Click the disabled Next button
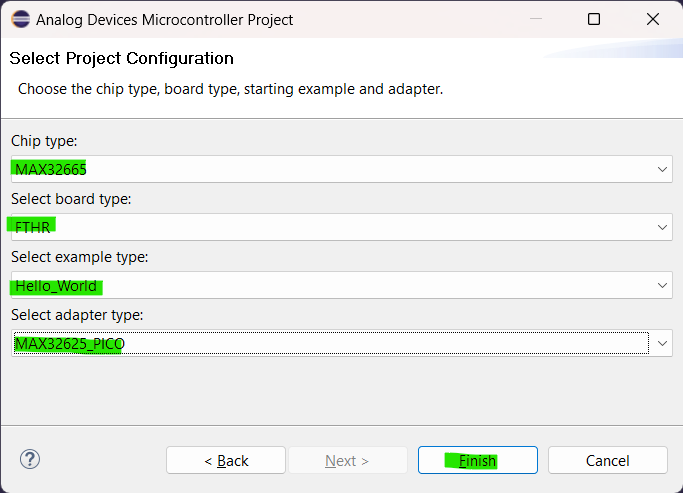Screen dimensions: 683x493 347,460
